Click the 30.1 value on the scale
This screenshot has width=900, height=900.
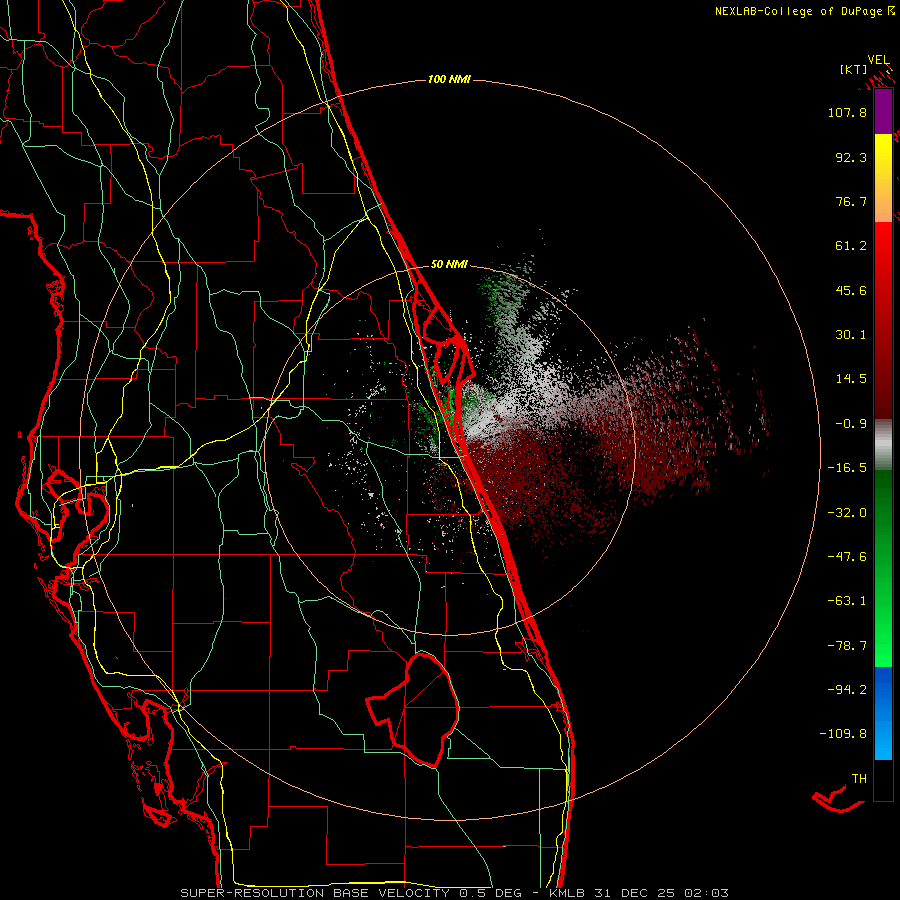[x=851, y=335]
